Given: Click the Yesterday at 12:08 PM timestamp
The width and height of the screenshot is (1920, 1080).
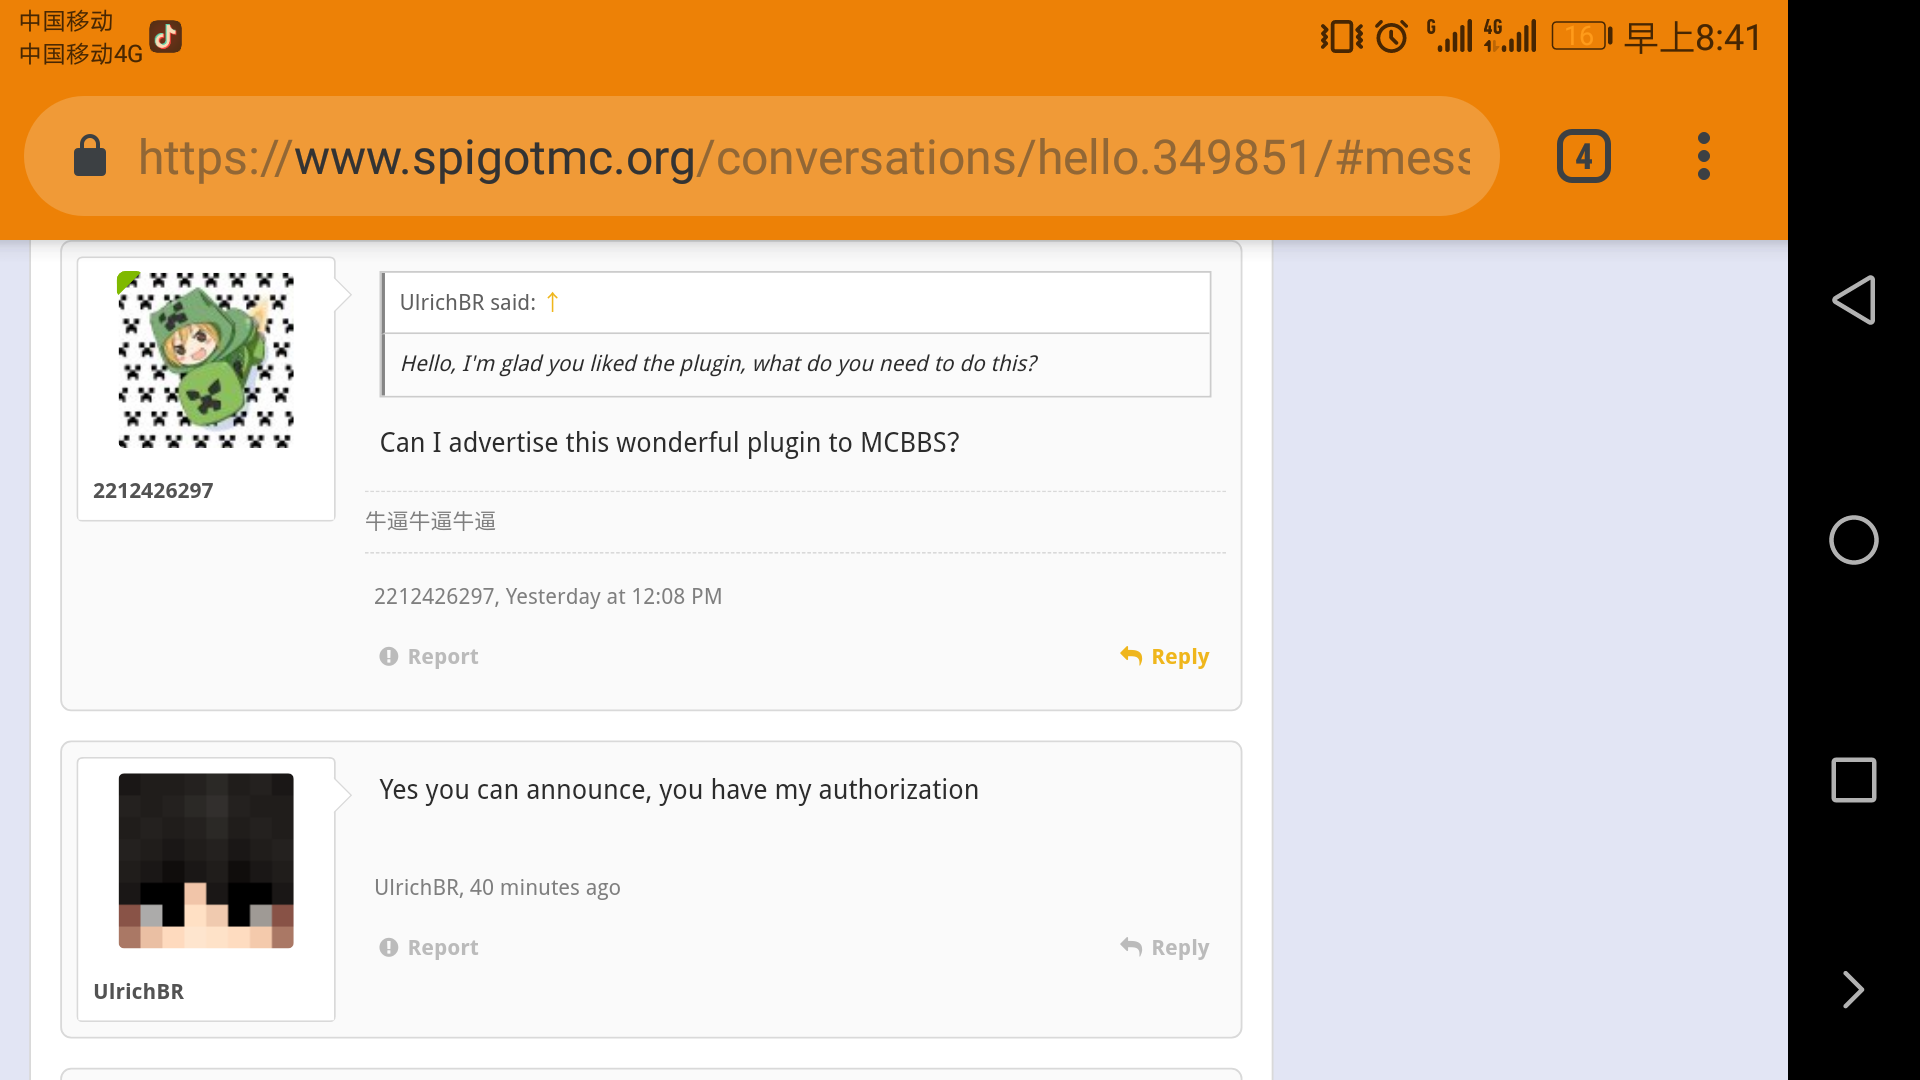Looking at the screenshot, I should pos(613,597).
